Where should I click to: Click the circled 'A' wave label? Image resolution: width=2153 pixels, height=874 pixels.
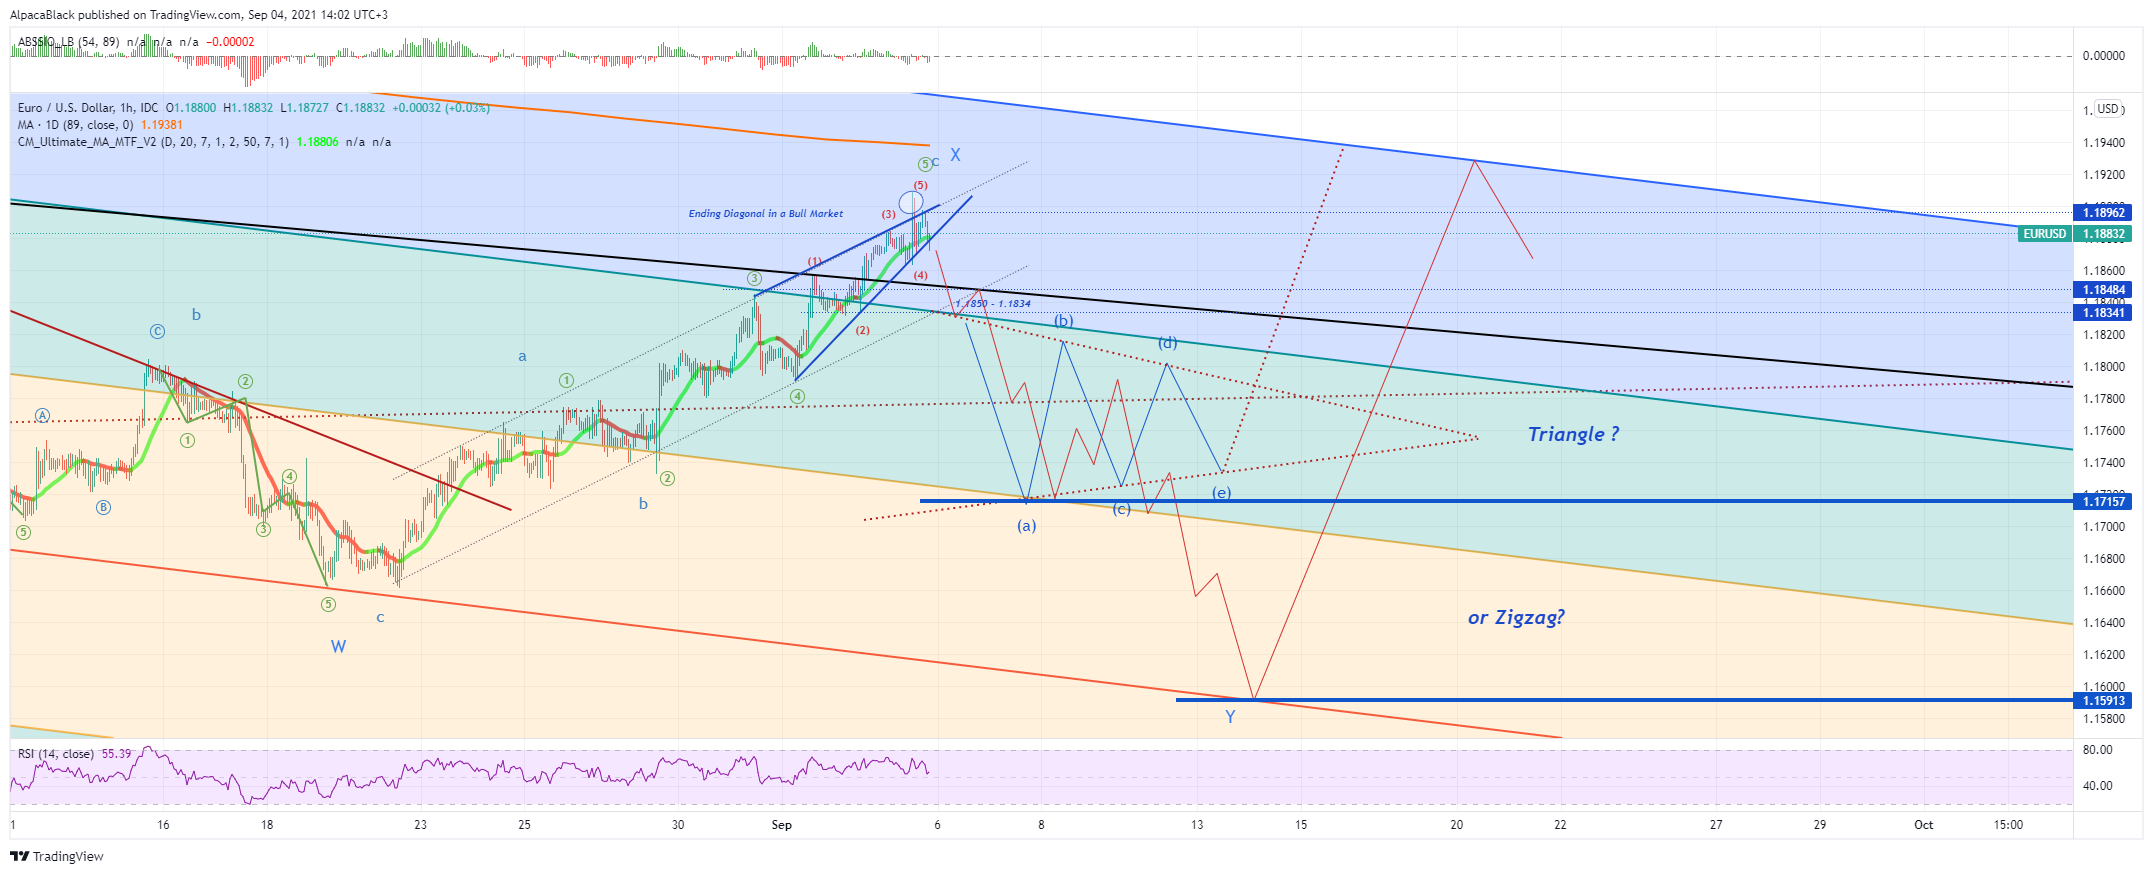click(42, 416)
